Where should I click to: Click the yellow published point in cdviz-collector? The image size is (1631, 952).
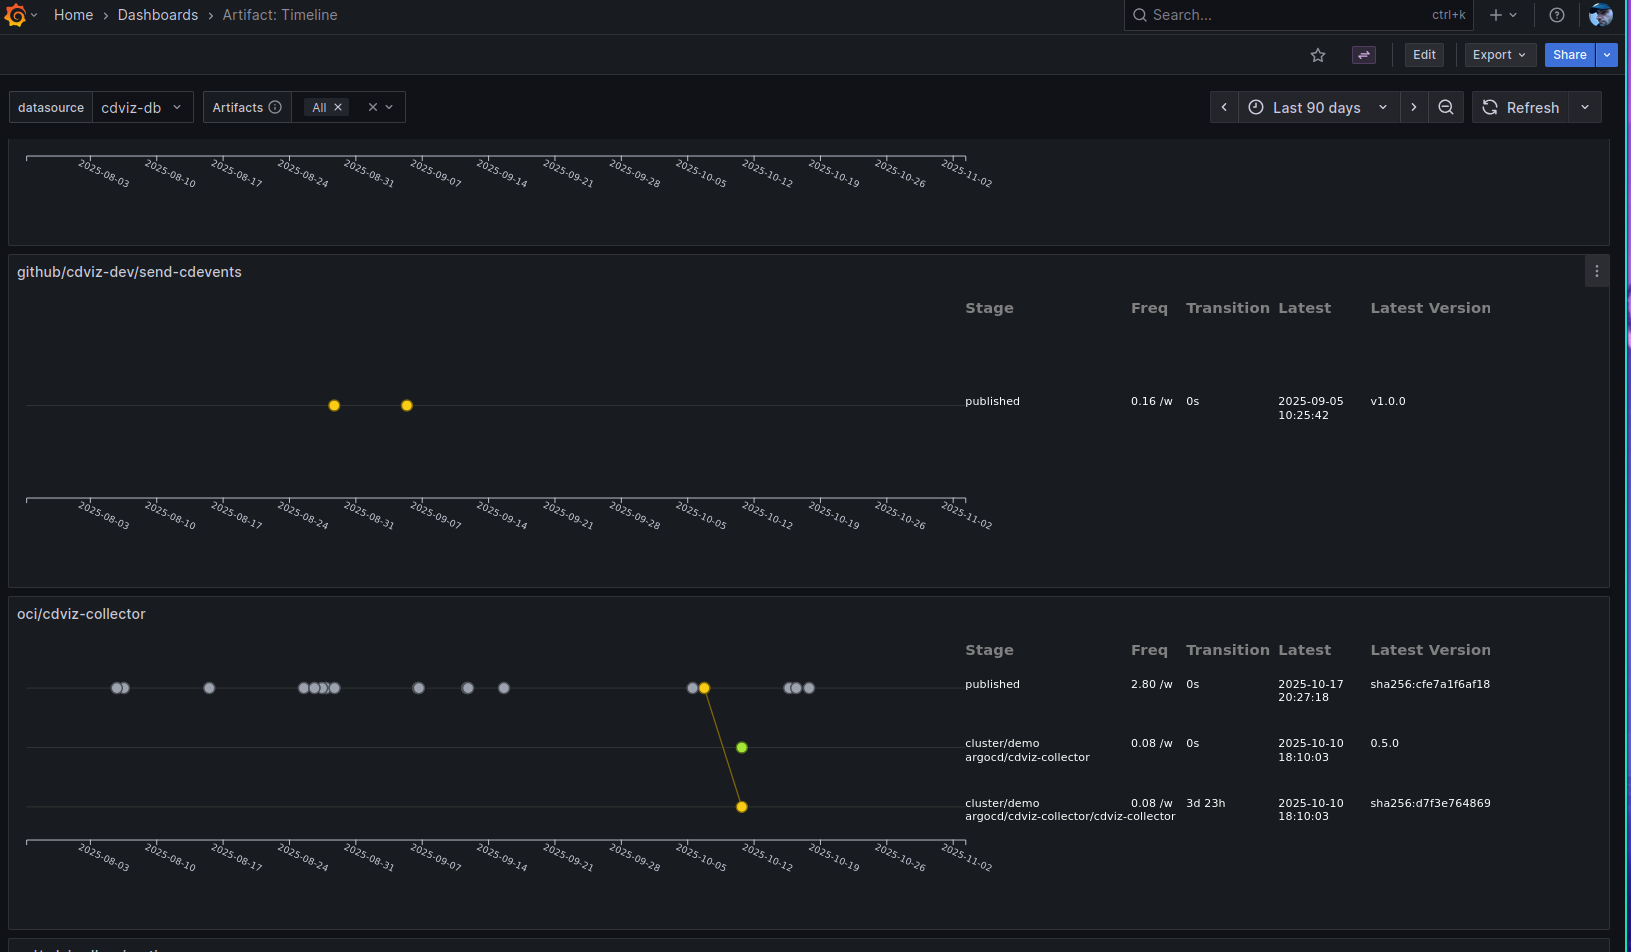(704, 688)
